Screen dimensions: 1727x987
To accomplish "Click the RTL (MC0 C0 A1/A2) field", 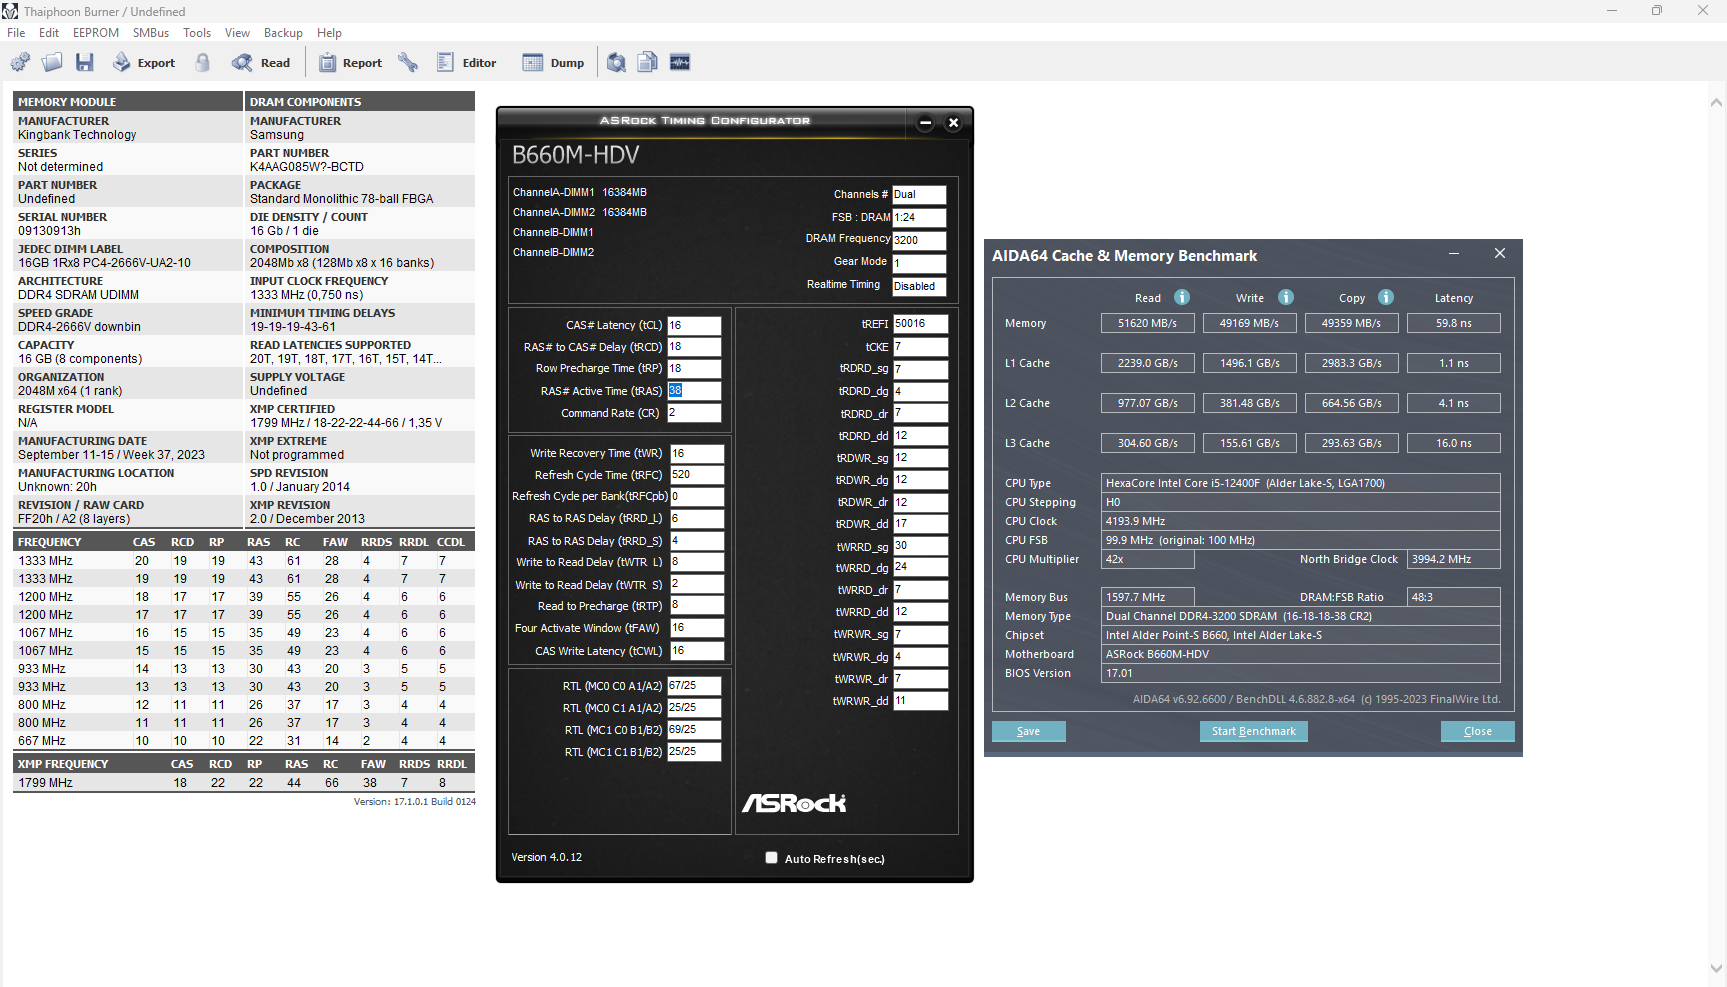I will point(694,686).
